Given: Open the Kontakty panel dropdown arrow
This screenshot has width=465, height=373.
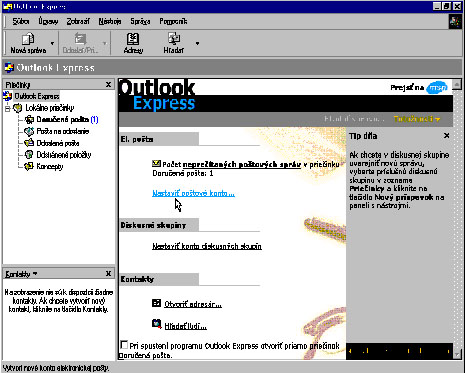Looking at the screenshot, I should pos(35,274).
